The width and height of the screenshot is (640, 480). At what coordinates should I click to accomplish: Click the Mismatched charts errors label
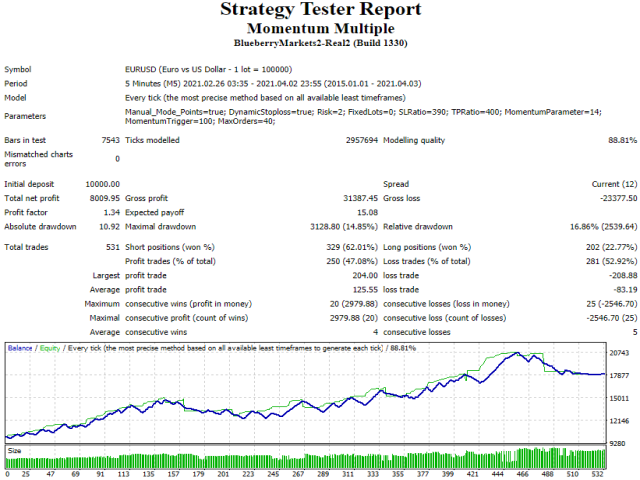point(38,159)
